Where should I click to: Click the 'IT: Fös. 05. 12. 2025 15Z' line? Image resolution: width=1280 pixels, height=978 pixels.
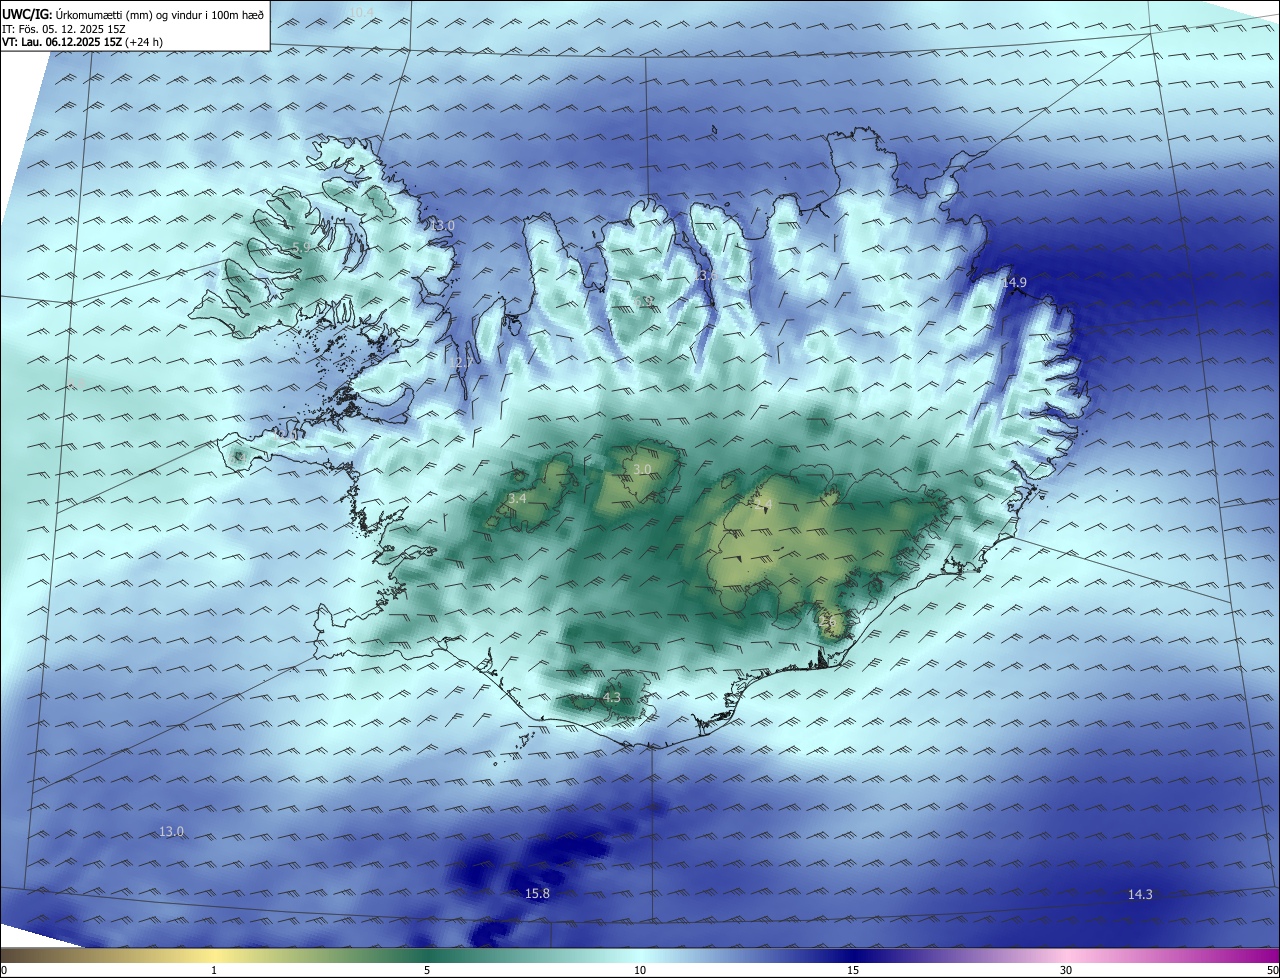(63, 29)
